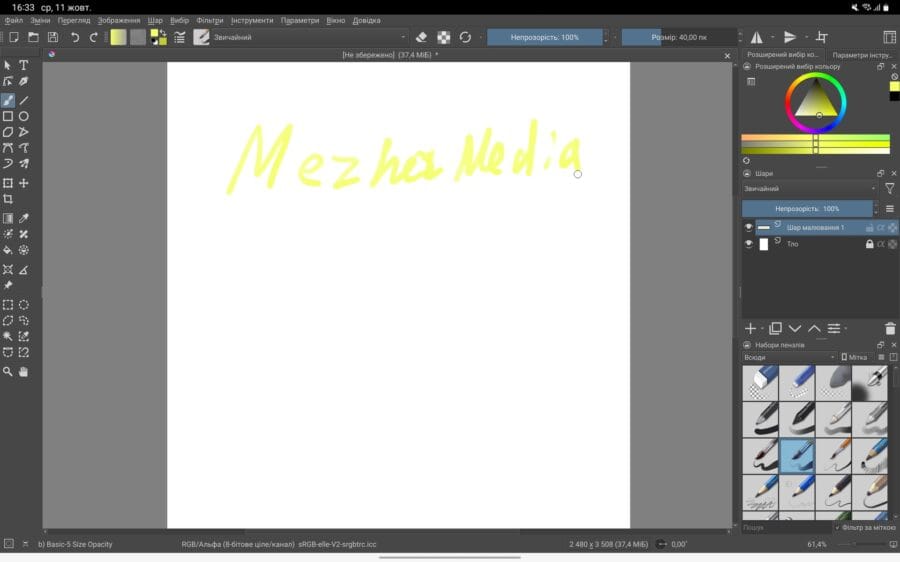Open the Всюди brush tag dropdown

789,357
